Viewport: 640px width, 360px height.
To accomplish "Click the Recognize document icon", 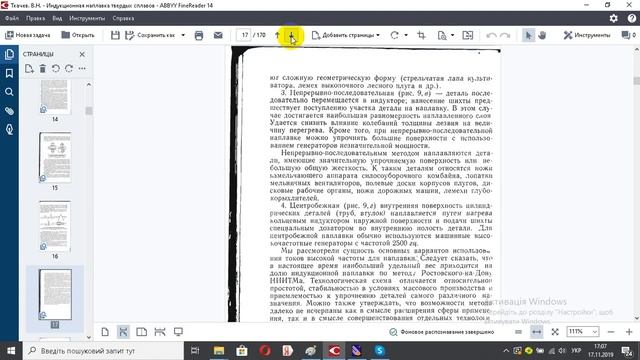I will (442, 36).
